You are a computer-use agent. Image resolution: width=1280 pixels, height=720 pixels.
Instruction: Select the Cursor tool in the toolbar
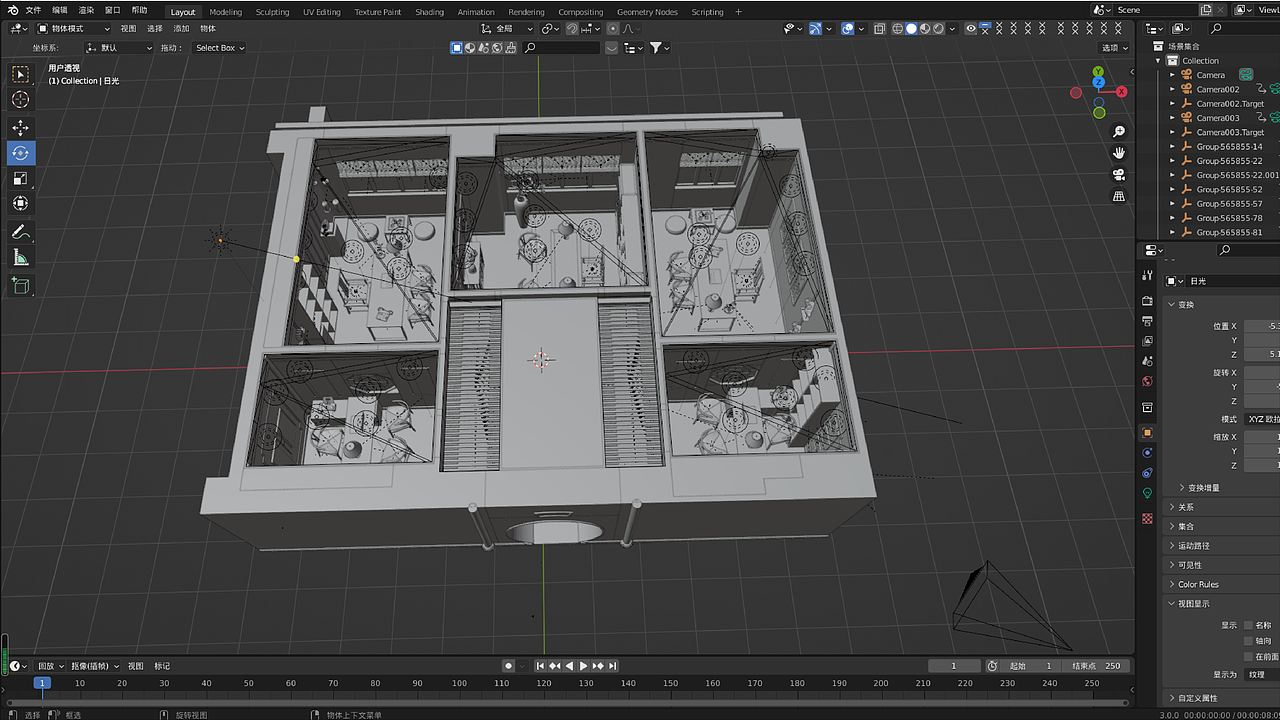click(x=20, y=99)
